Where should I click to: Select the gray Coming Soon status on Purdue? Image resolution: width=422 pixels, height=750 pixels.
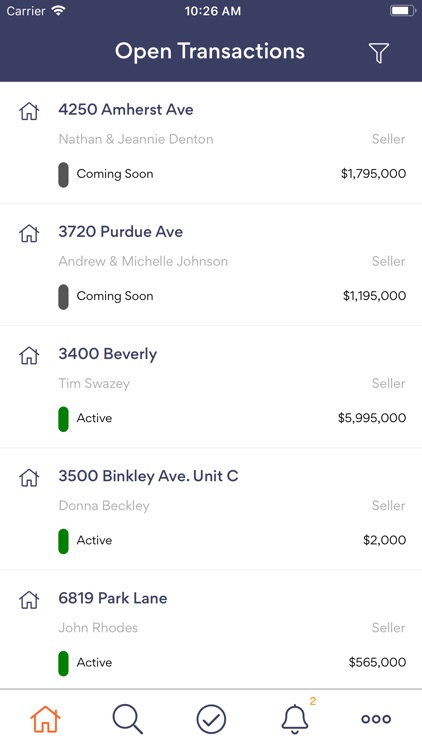tap(106, 296)
